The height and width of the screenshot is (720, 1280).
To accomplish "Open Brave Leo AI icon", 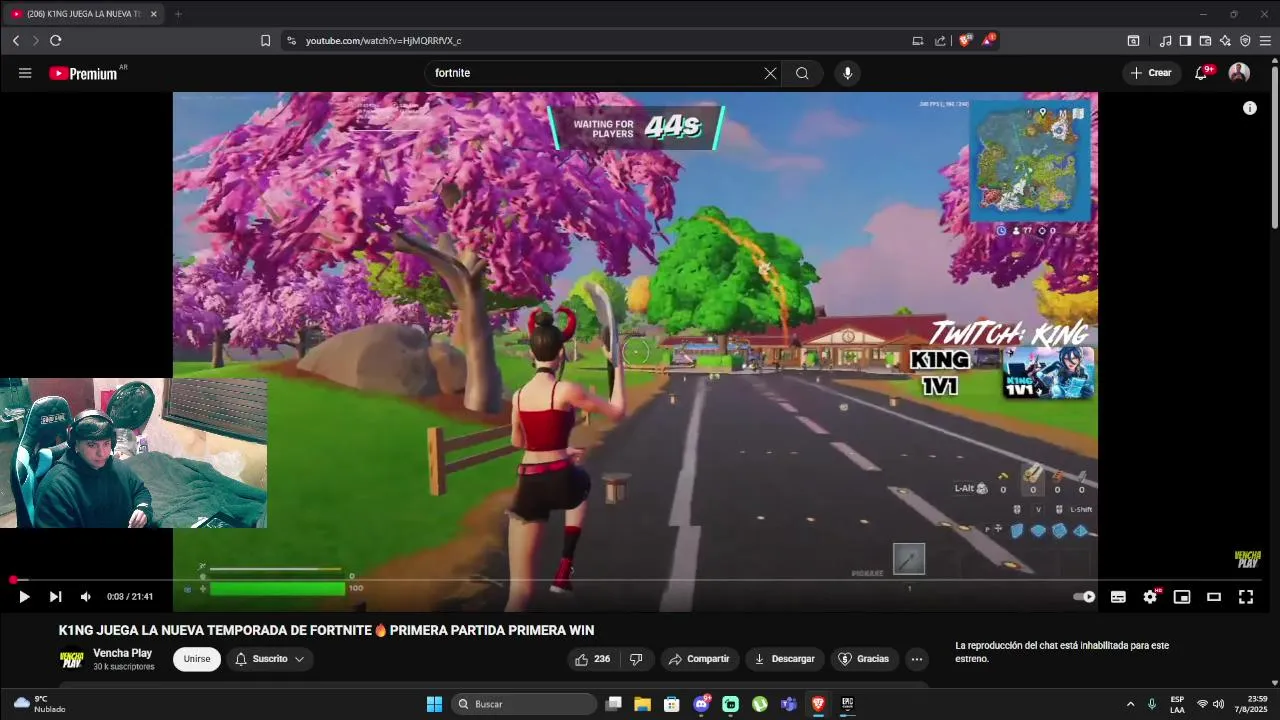I will pyautogui.click(x=1225, y=41).
